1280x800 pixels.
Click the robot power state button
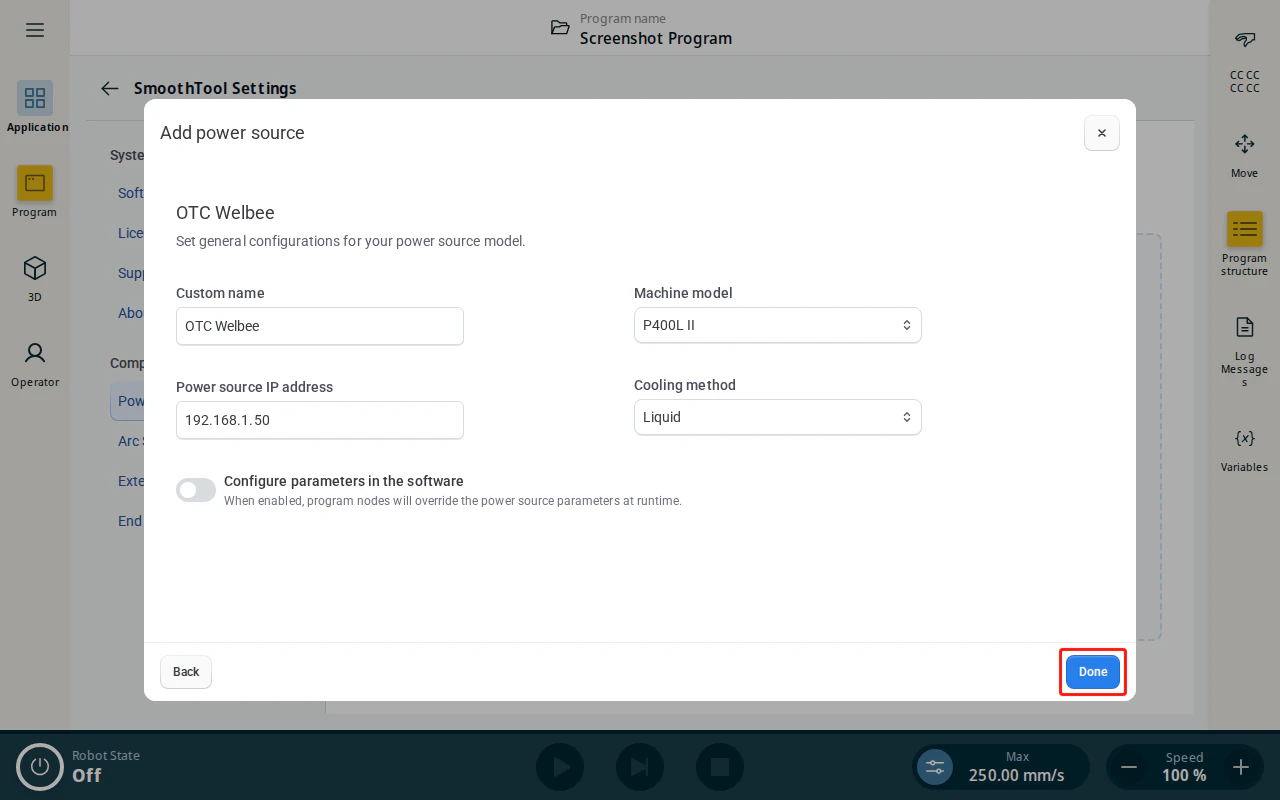[x=40, y=767]
